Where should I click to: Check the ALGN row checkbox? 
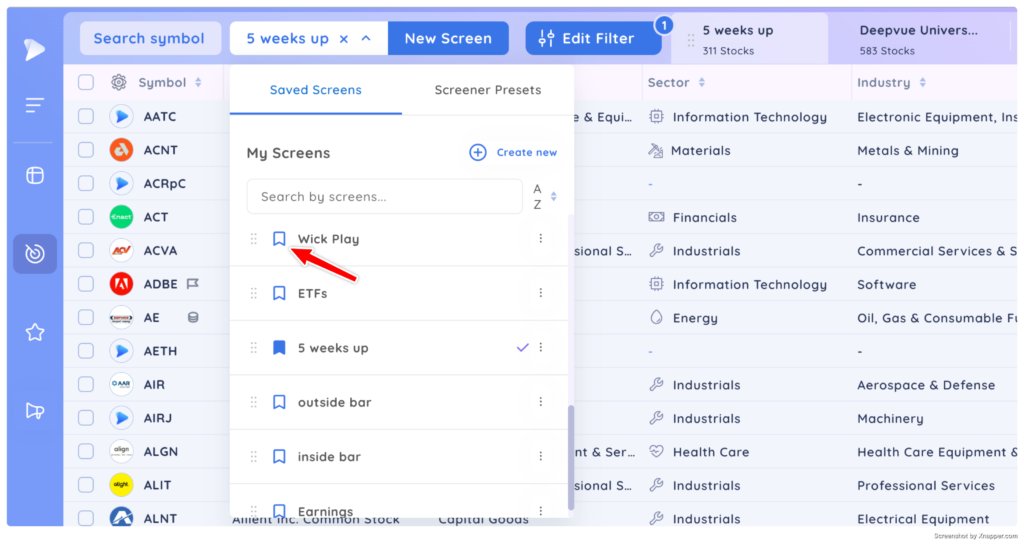86,451
